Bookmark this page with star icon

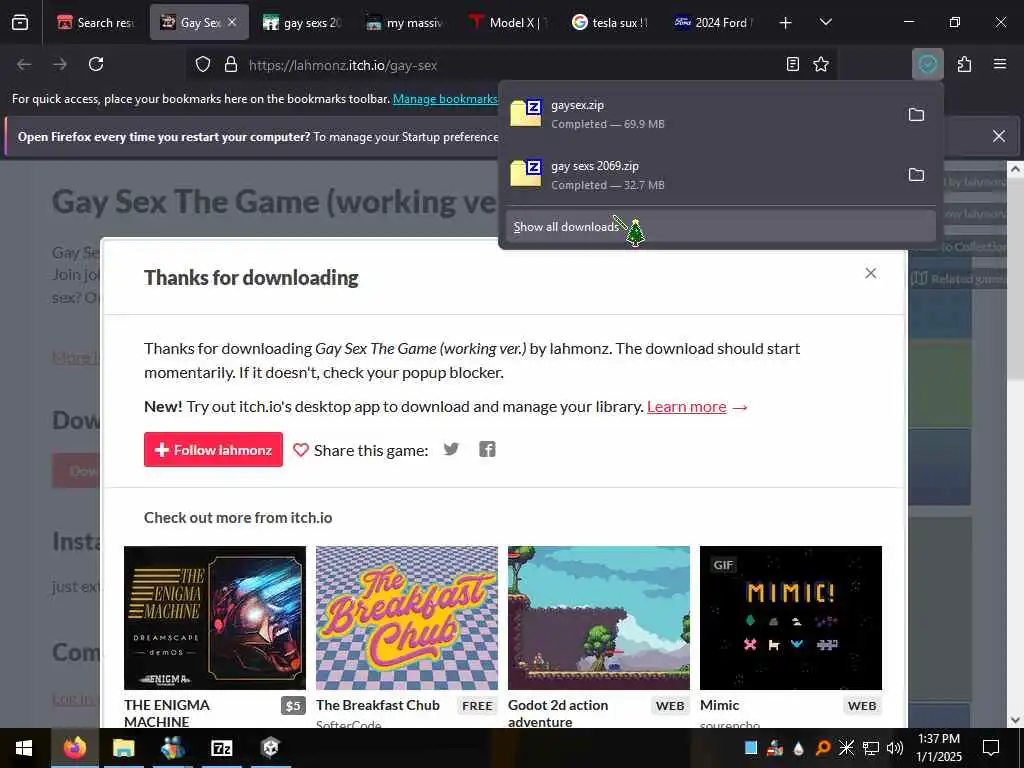[x=821, y=64]
